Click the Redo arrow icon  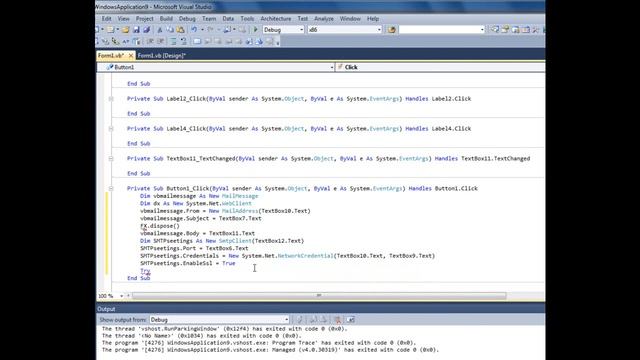210,30
